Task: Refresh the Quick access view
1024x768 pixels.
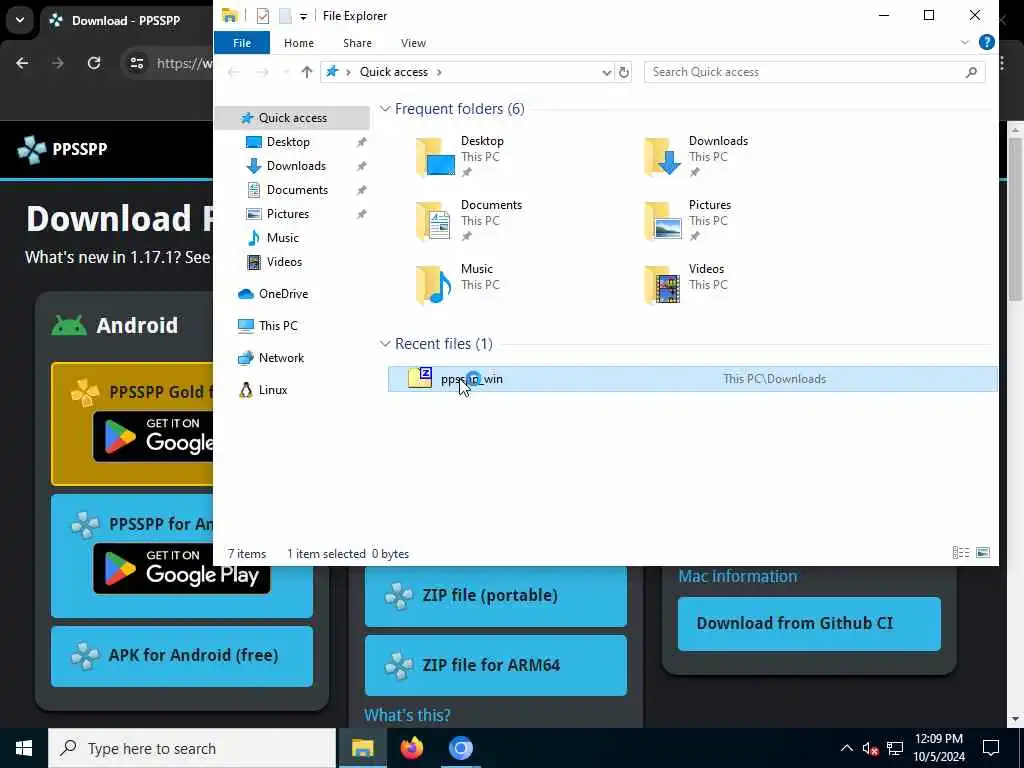Action: click(624, 72)
